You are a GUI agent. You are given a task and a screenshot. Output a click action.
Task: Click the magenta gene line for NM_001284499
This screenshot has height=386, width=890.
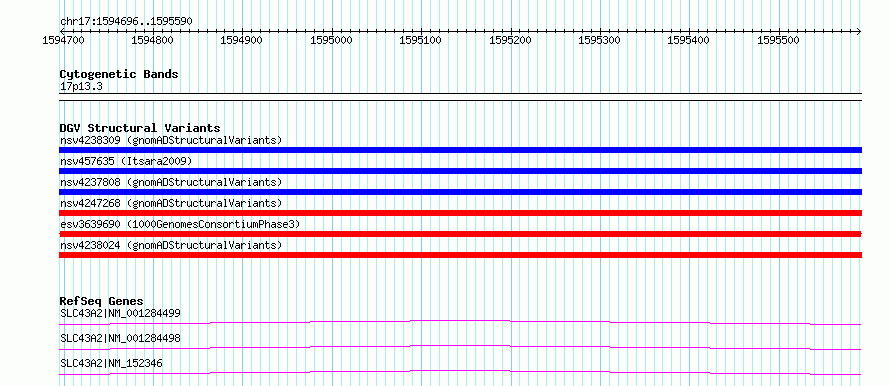pos(460,322)
